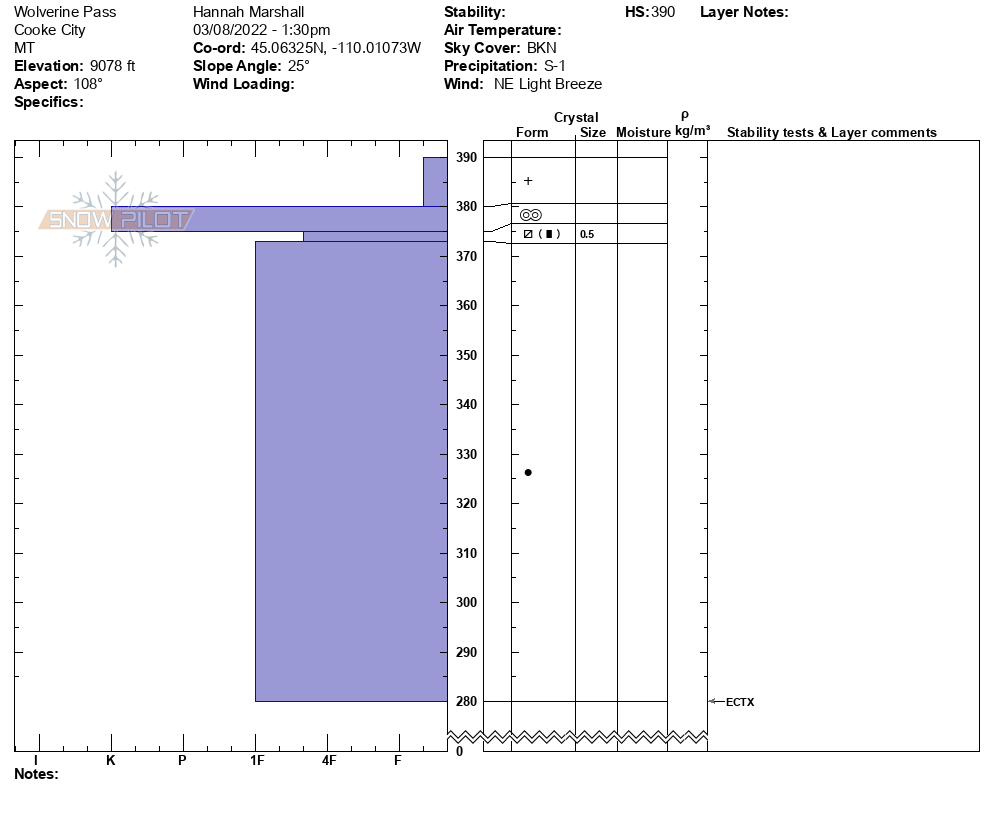Screen dimensions: 994x840
Task: Click Stability tests & Layer comments header
Action: (832, 132)
